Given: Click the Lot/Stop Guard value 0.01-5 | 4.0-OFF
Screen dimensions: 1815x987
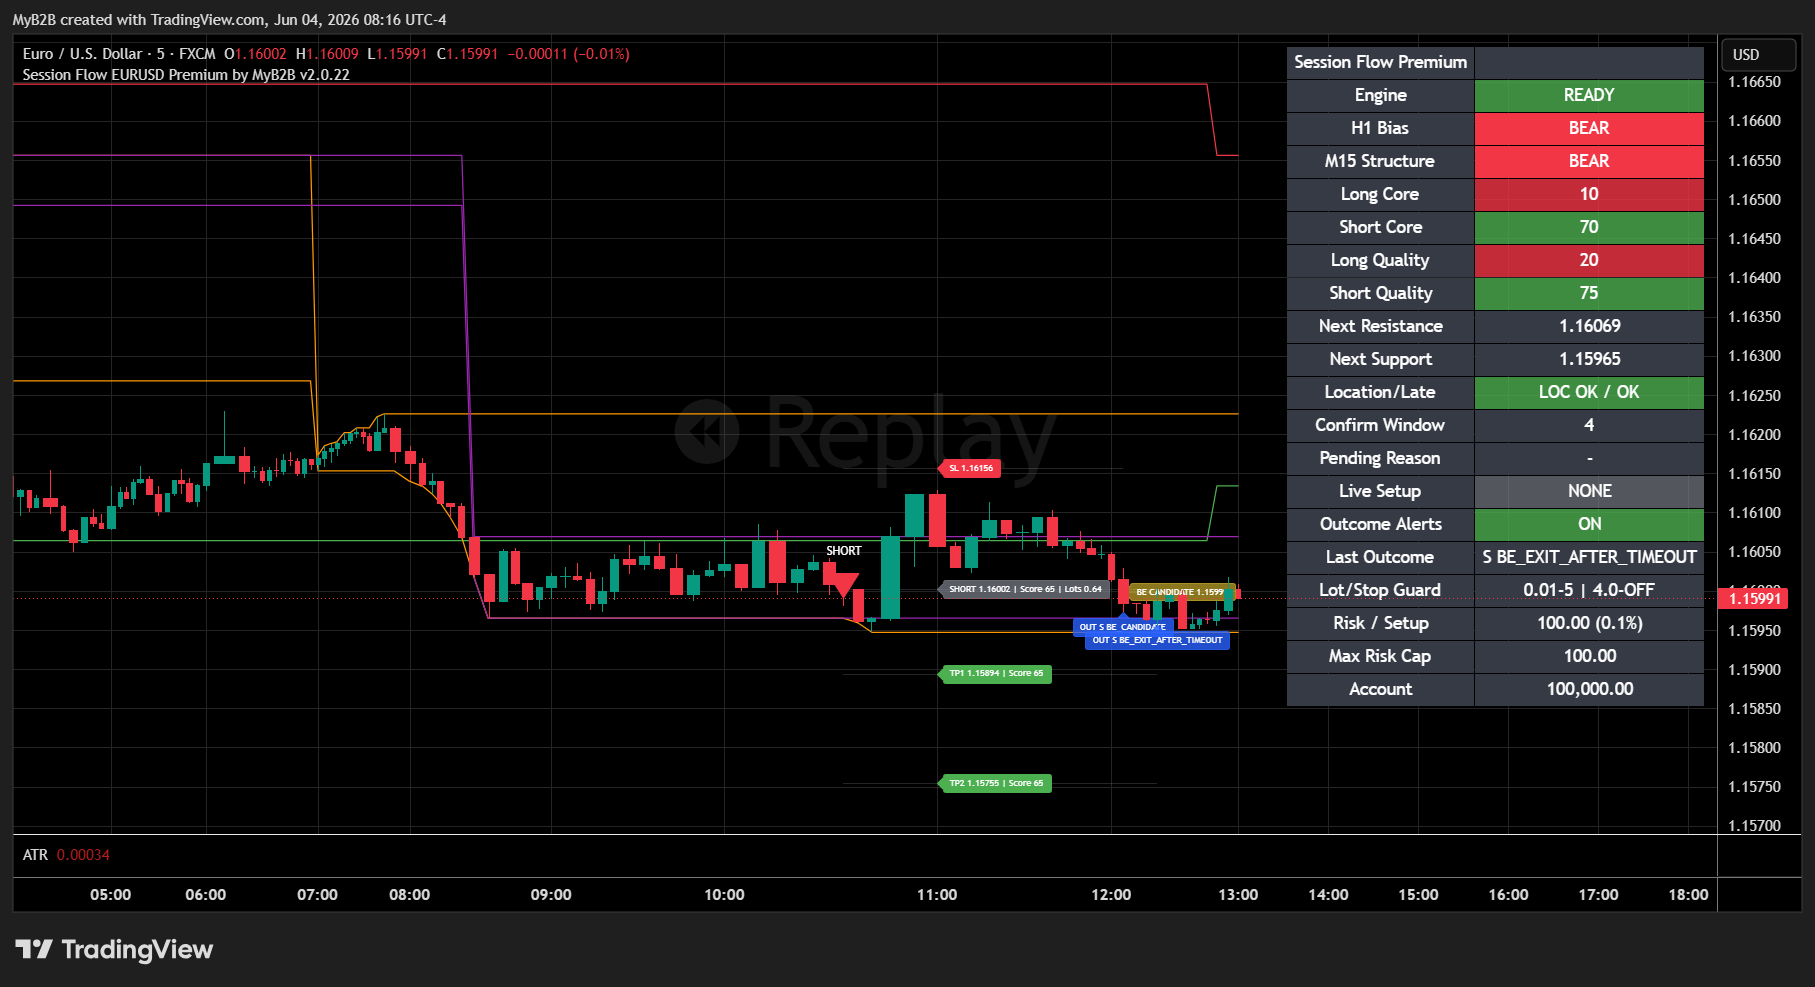Looking at the screenshot, I should coord(1589,590).
